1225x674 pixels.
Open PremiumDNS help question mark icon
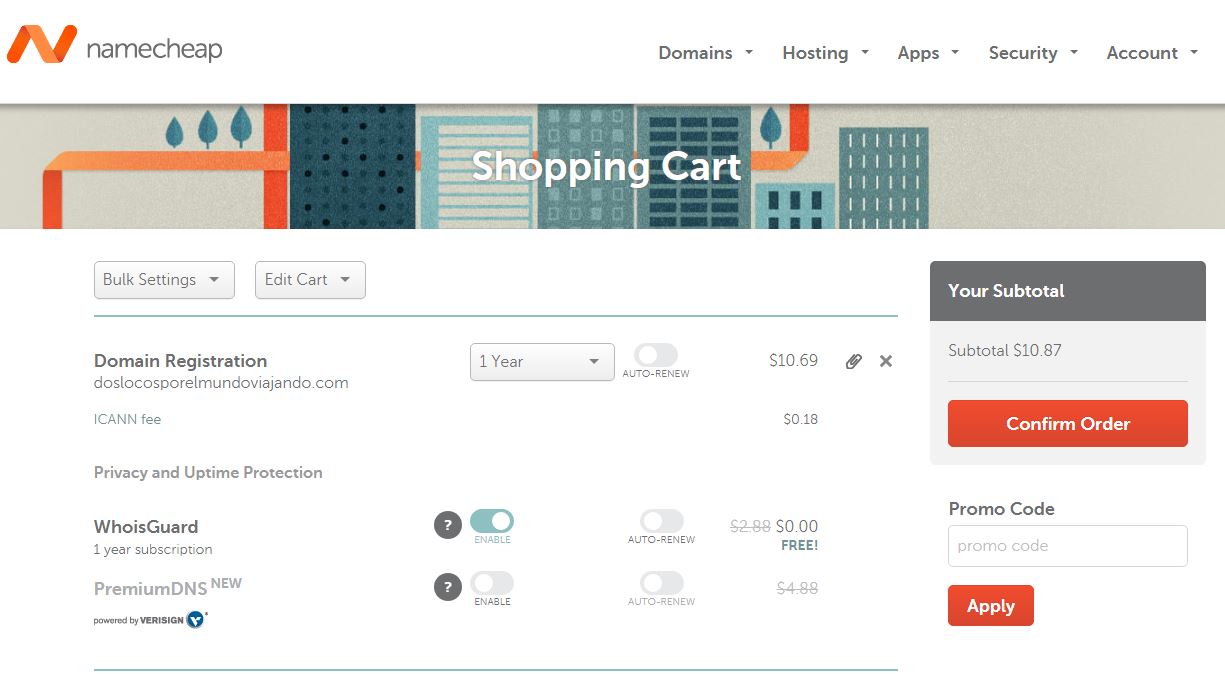click(x=448, y=587)
